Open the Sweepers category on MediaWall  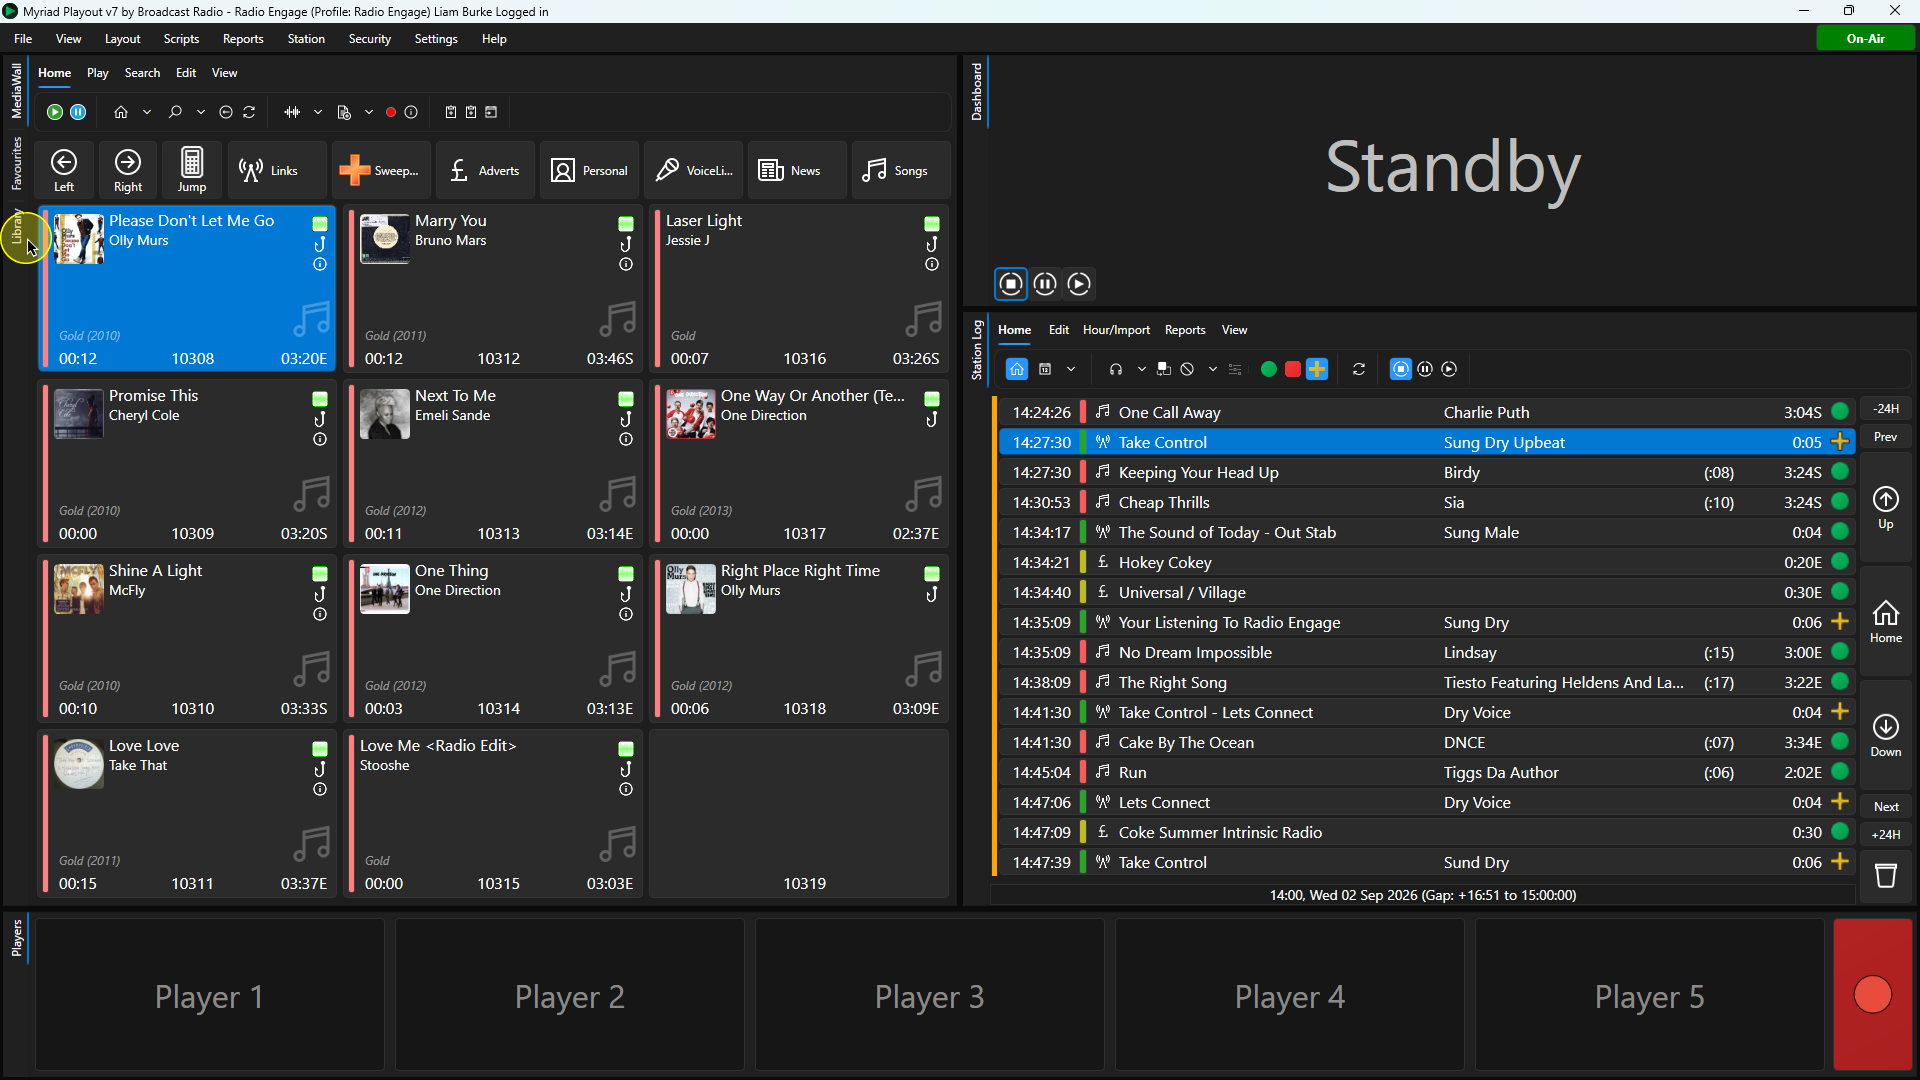[382, 171]
